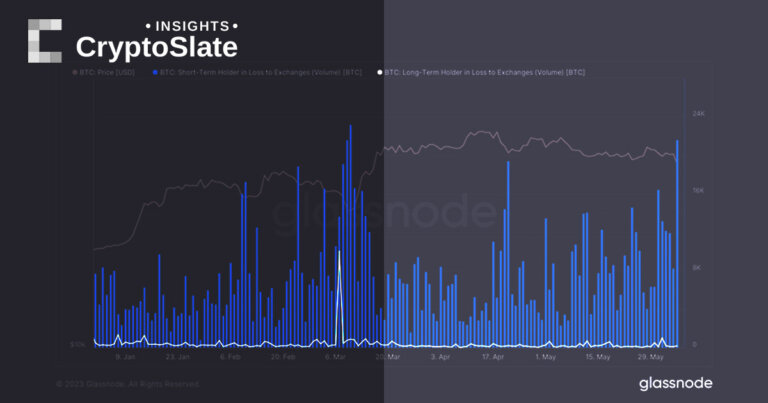Click the 3. Apr x-axis date label
768x403 pixels.
click(x=440, y=356)
